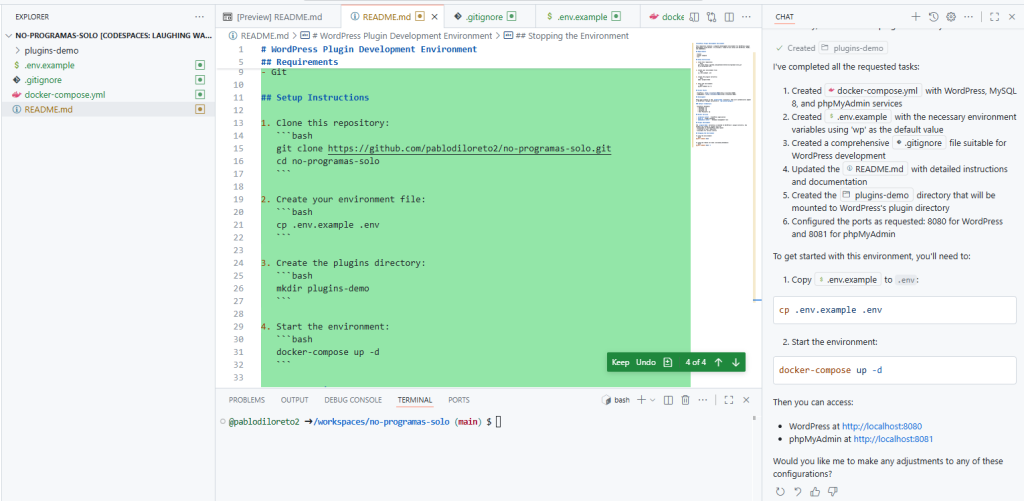Open the http://localhost:8080 link
This screenshot has height=501, width=1024.
881,425
